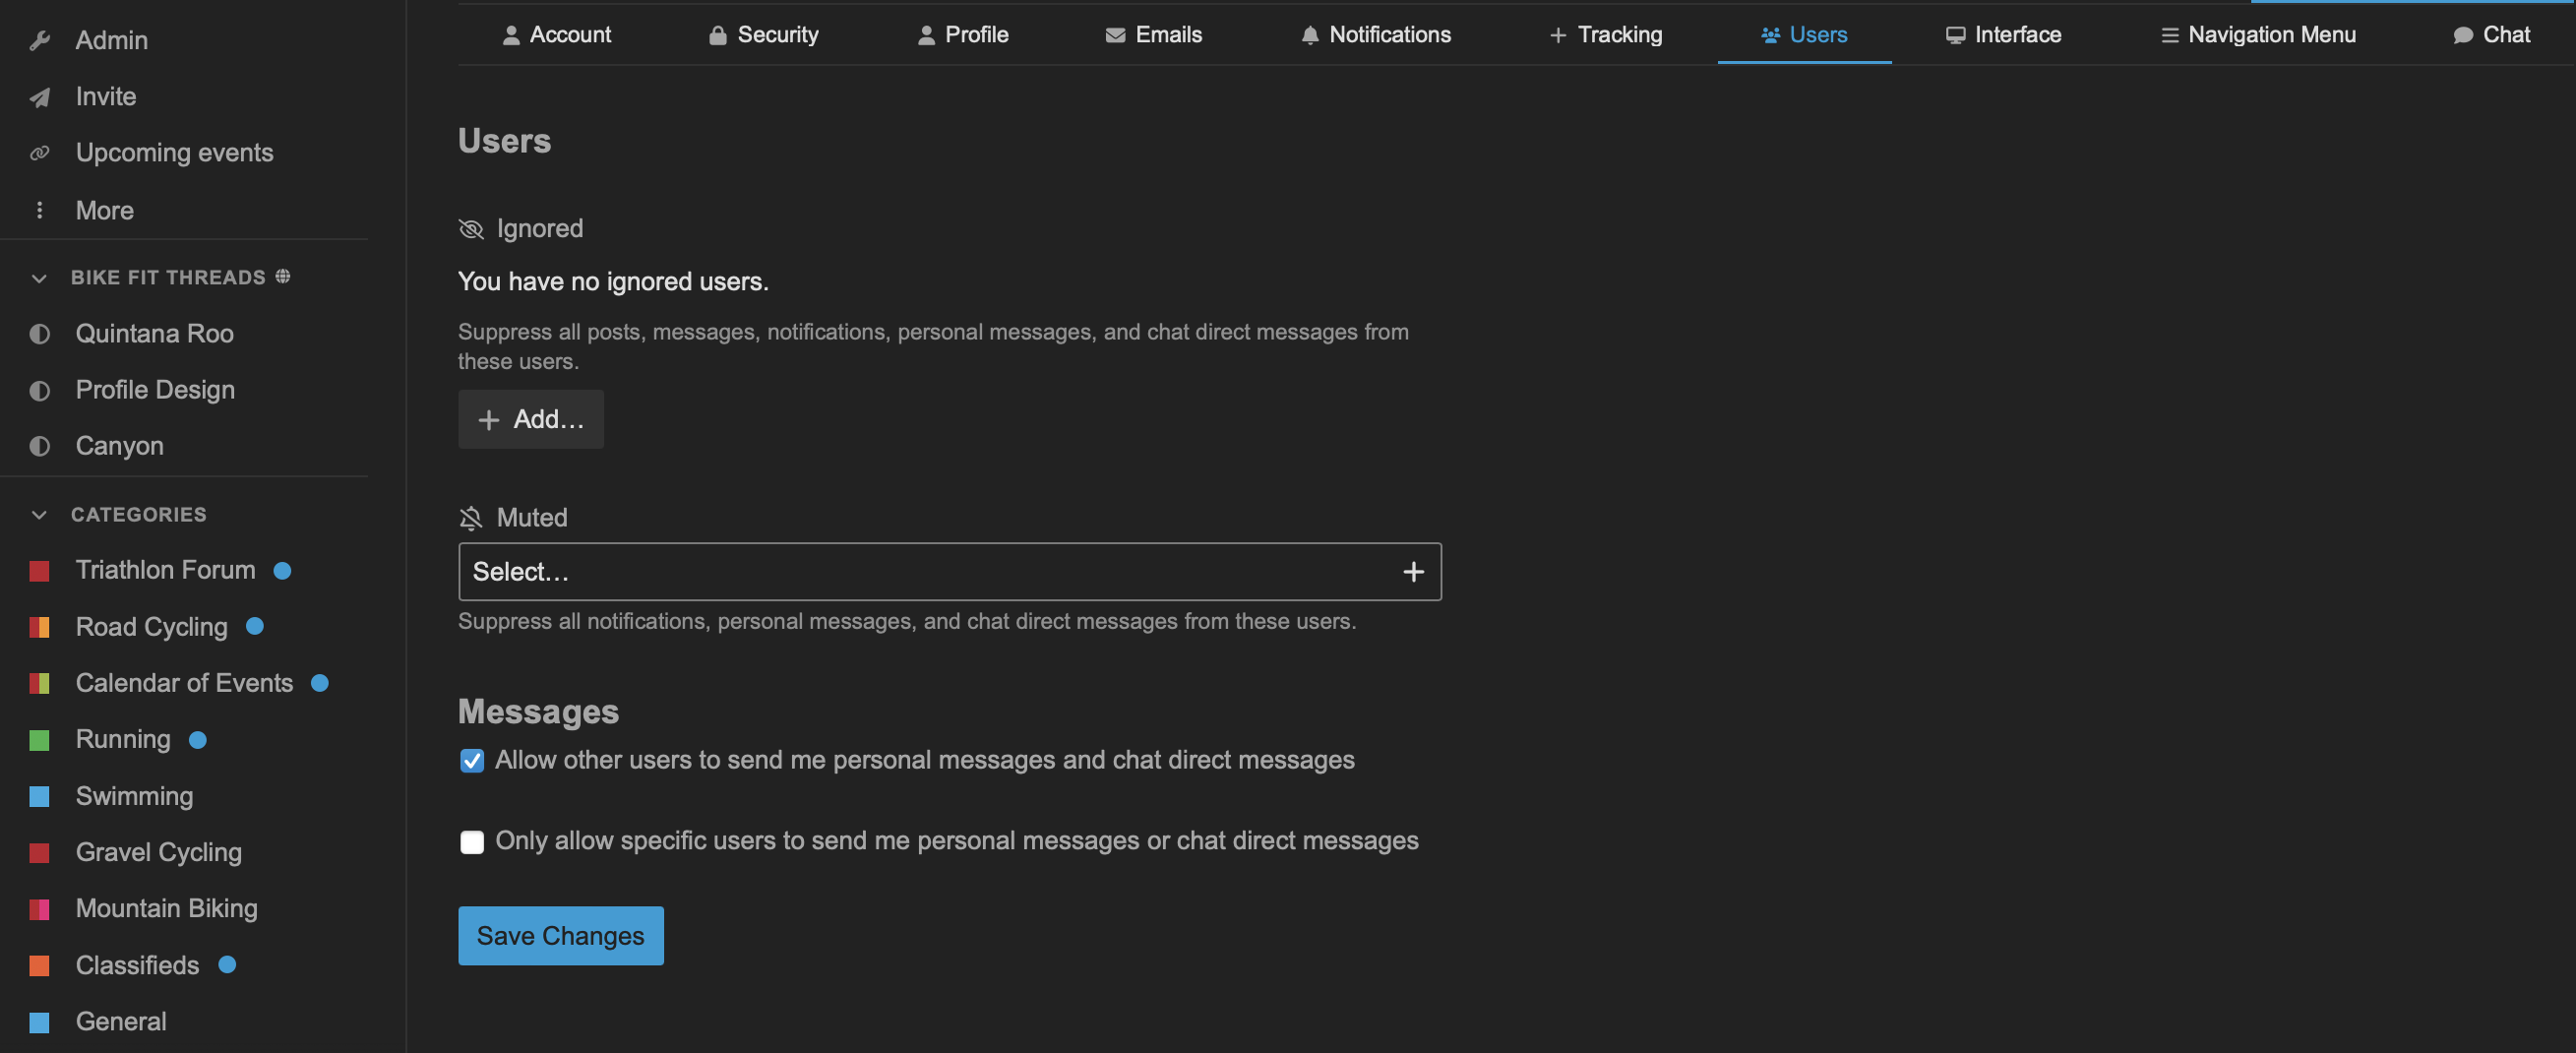Click Add button for ignored users
The width and height of the screenshot is (2576, 1053).
tap(530, 420)
